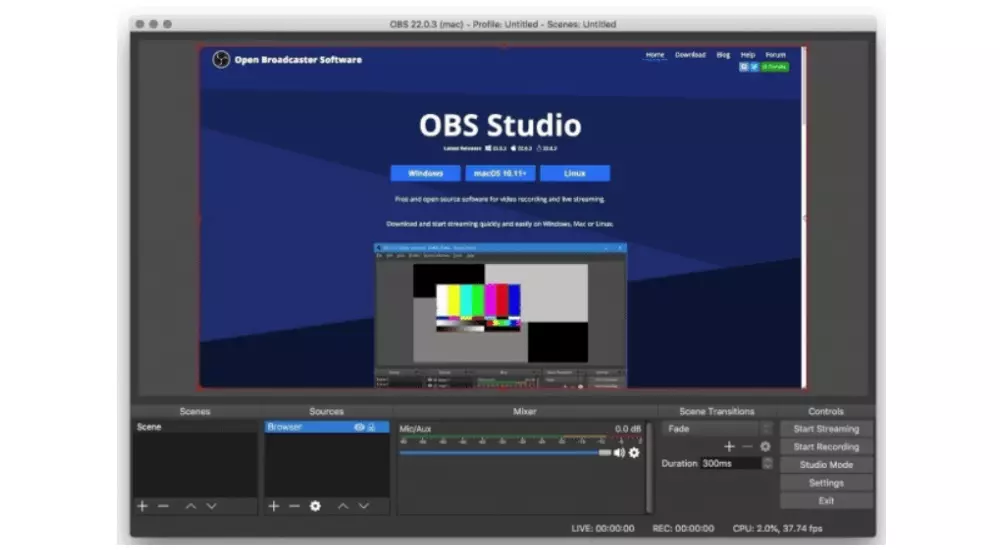Viewport: 1000px width, 550px height.
Task: Click the Mixer panel scrollbar
Action: (649, 467)
